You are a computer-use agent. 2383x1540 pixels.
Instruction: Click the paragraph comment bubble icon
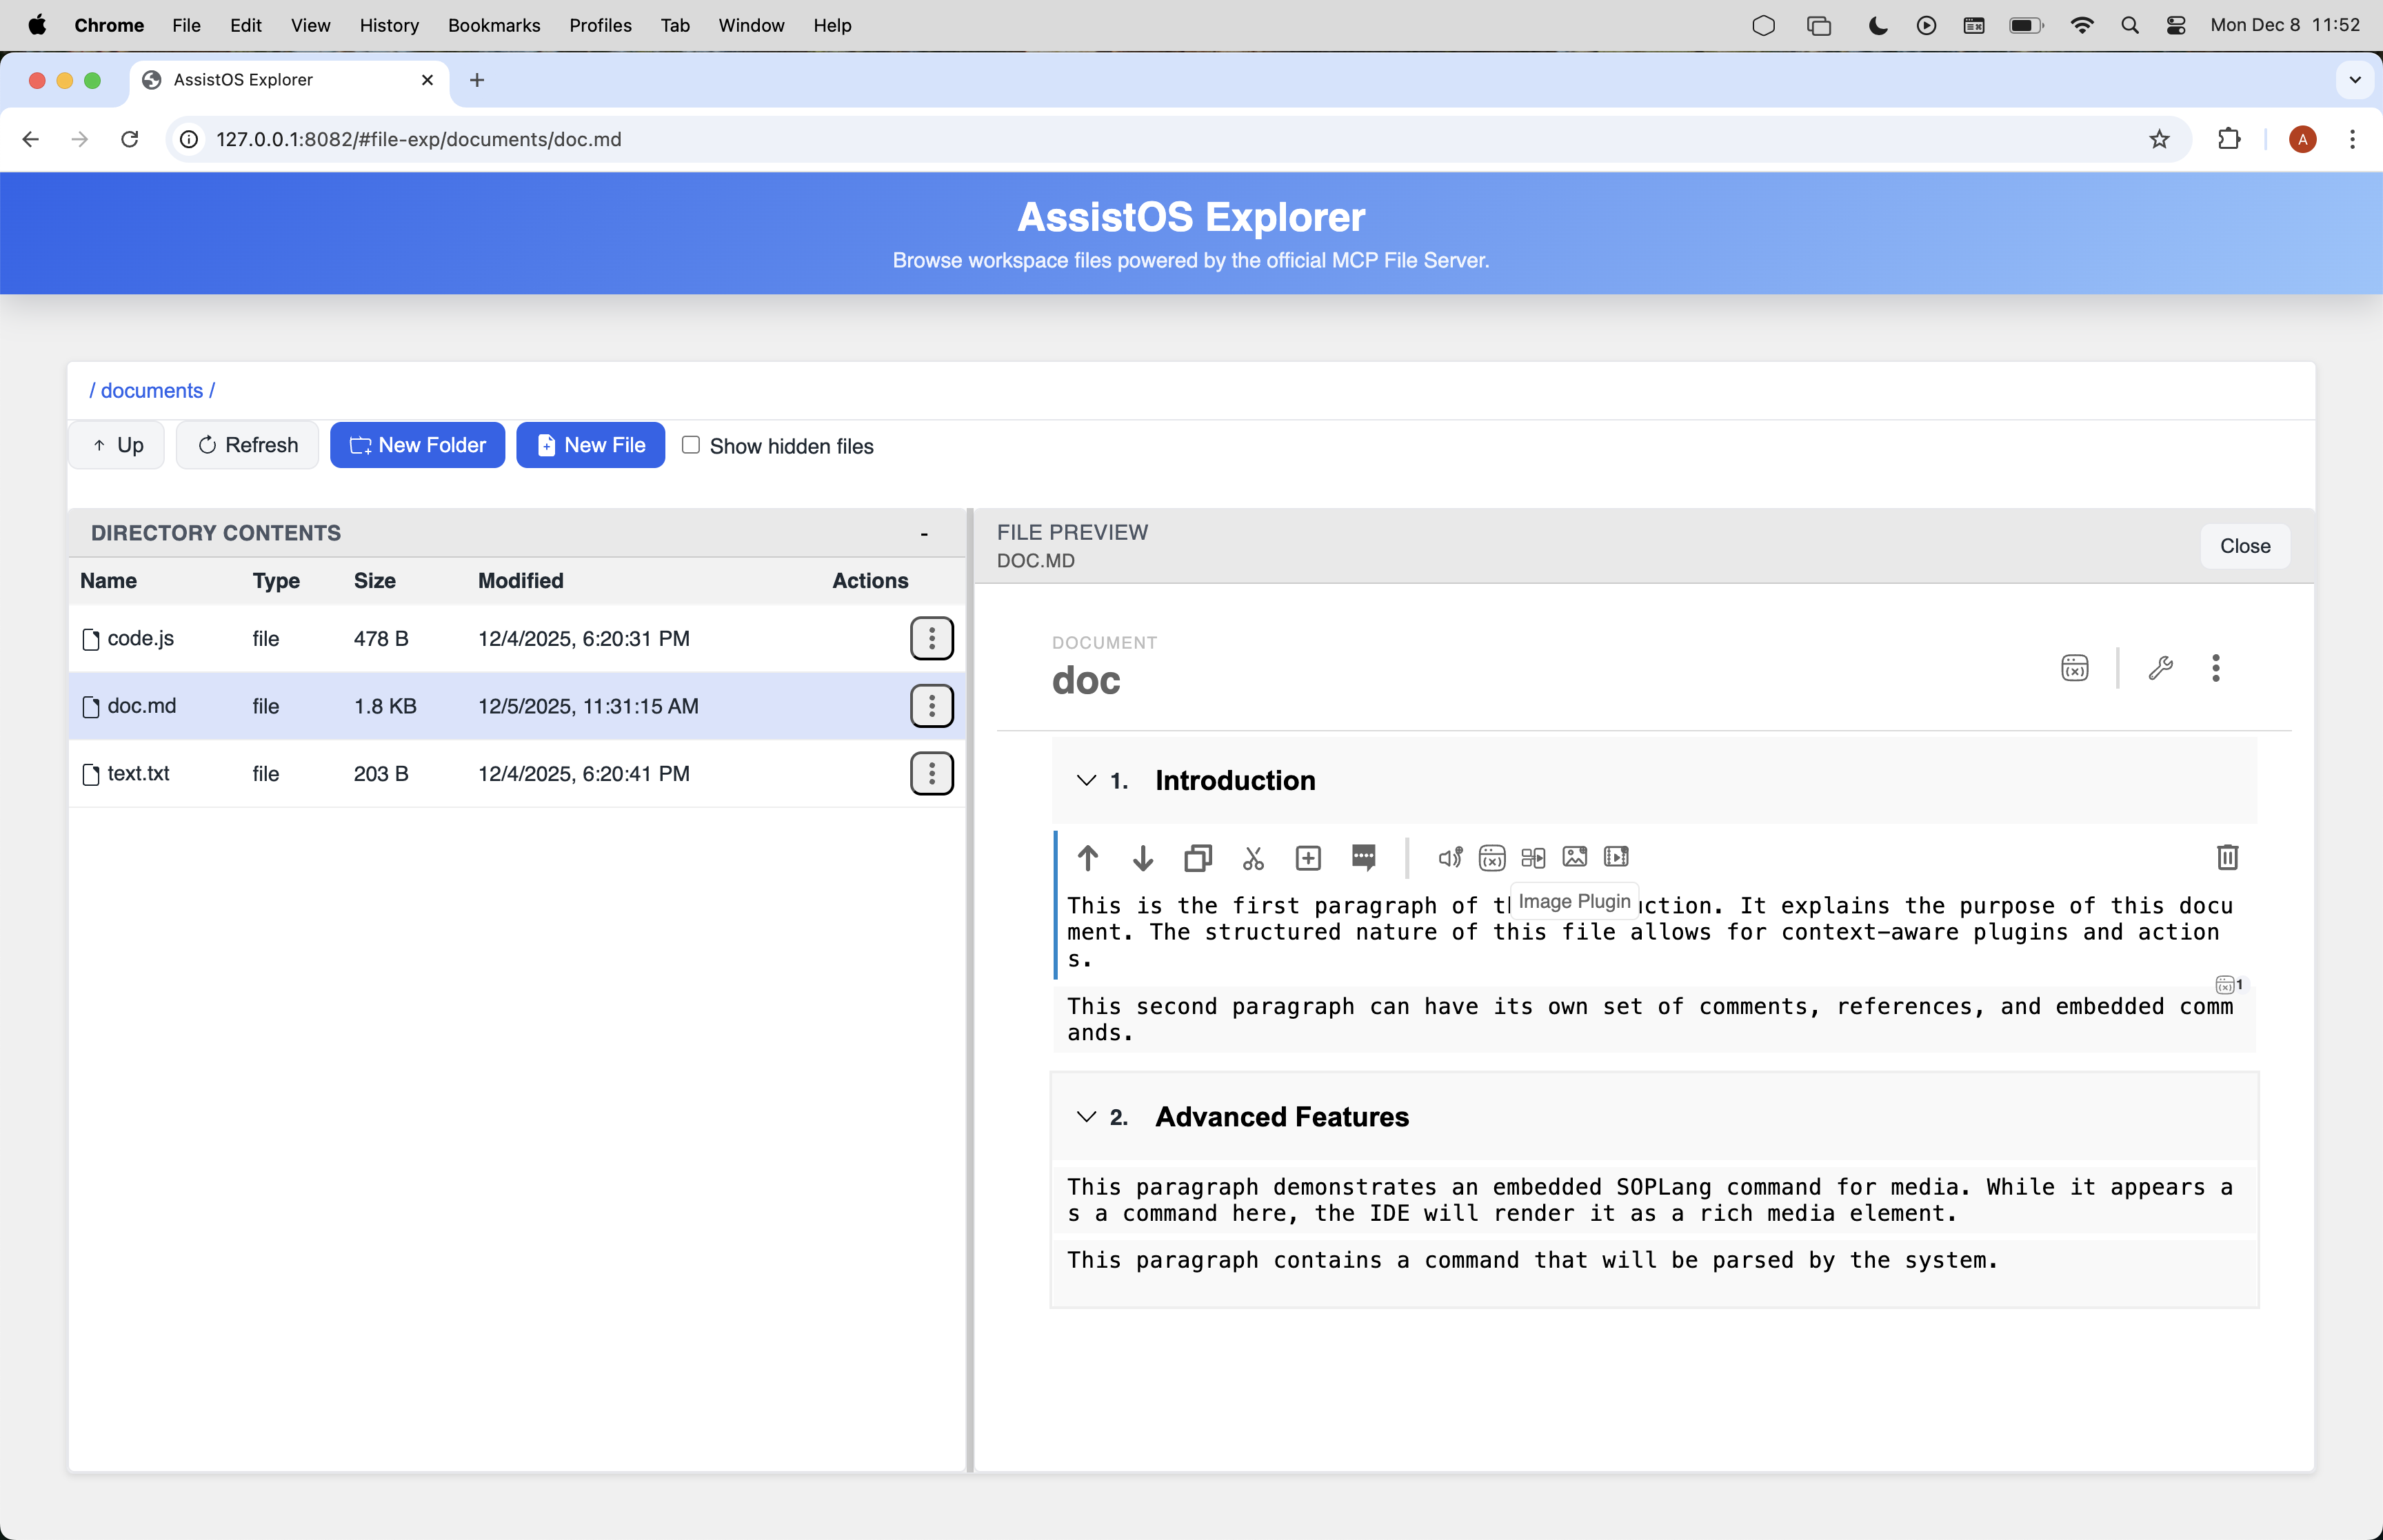coord(1363,857)
